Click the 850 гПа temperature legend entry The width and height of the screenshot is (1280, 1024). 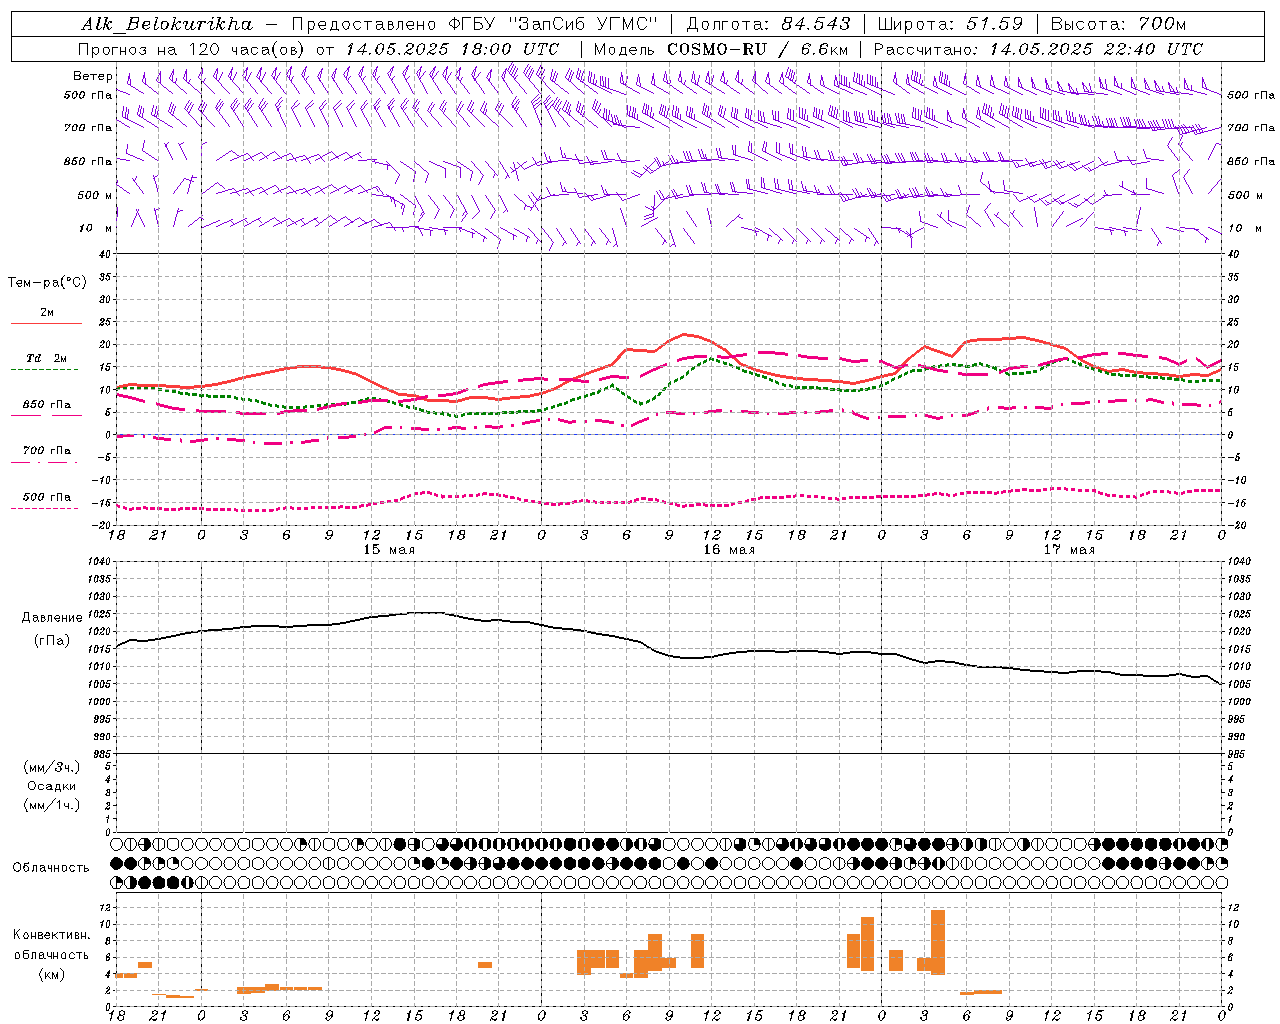click(46, 404)
